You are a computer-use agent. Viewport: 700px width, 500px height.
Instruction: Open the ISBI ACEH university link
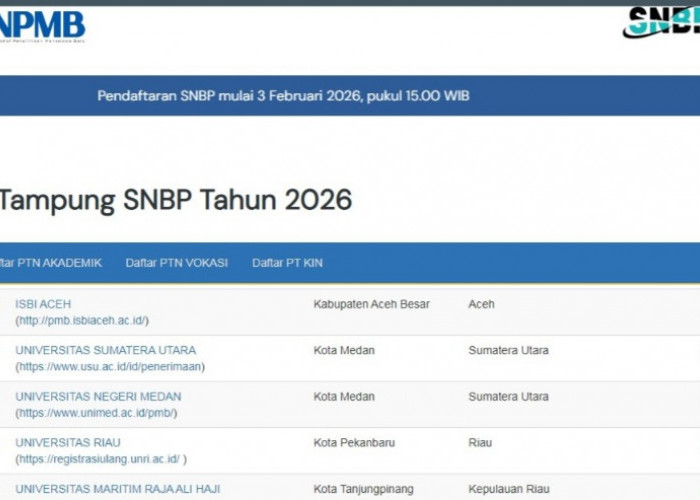43,304
